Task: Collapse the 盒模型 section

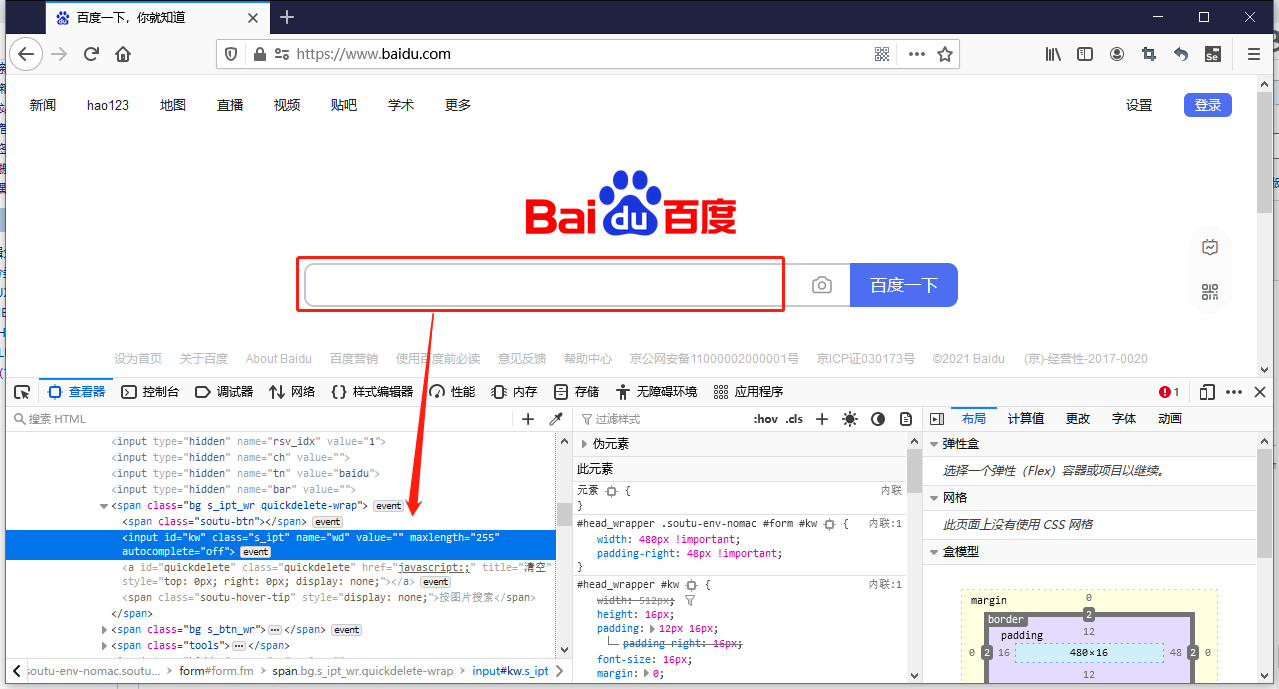Action: coord(935,552)
